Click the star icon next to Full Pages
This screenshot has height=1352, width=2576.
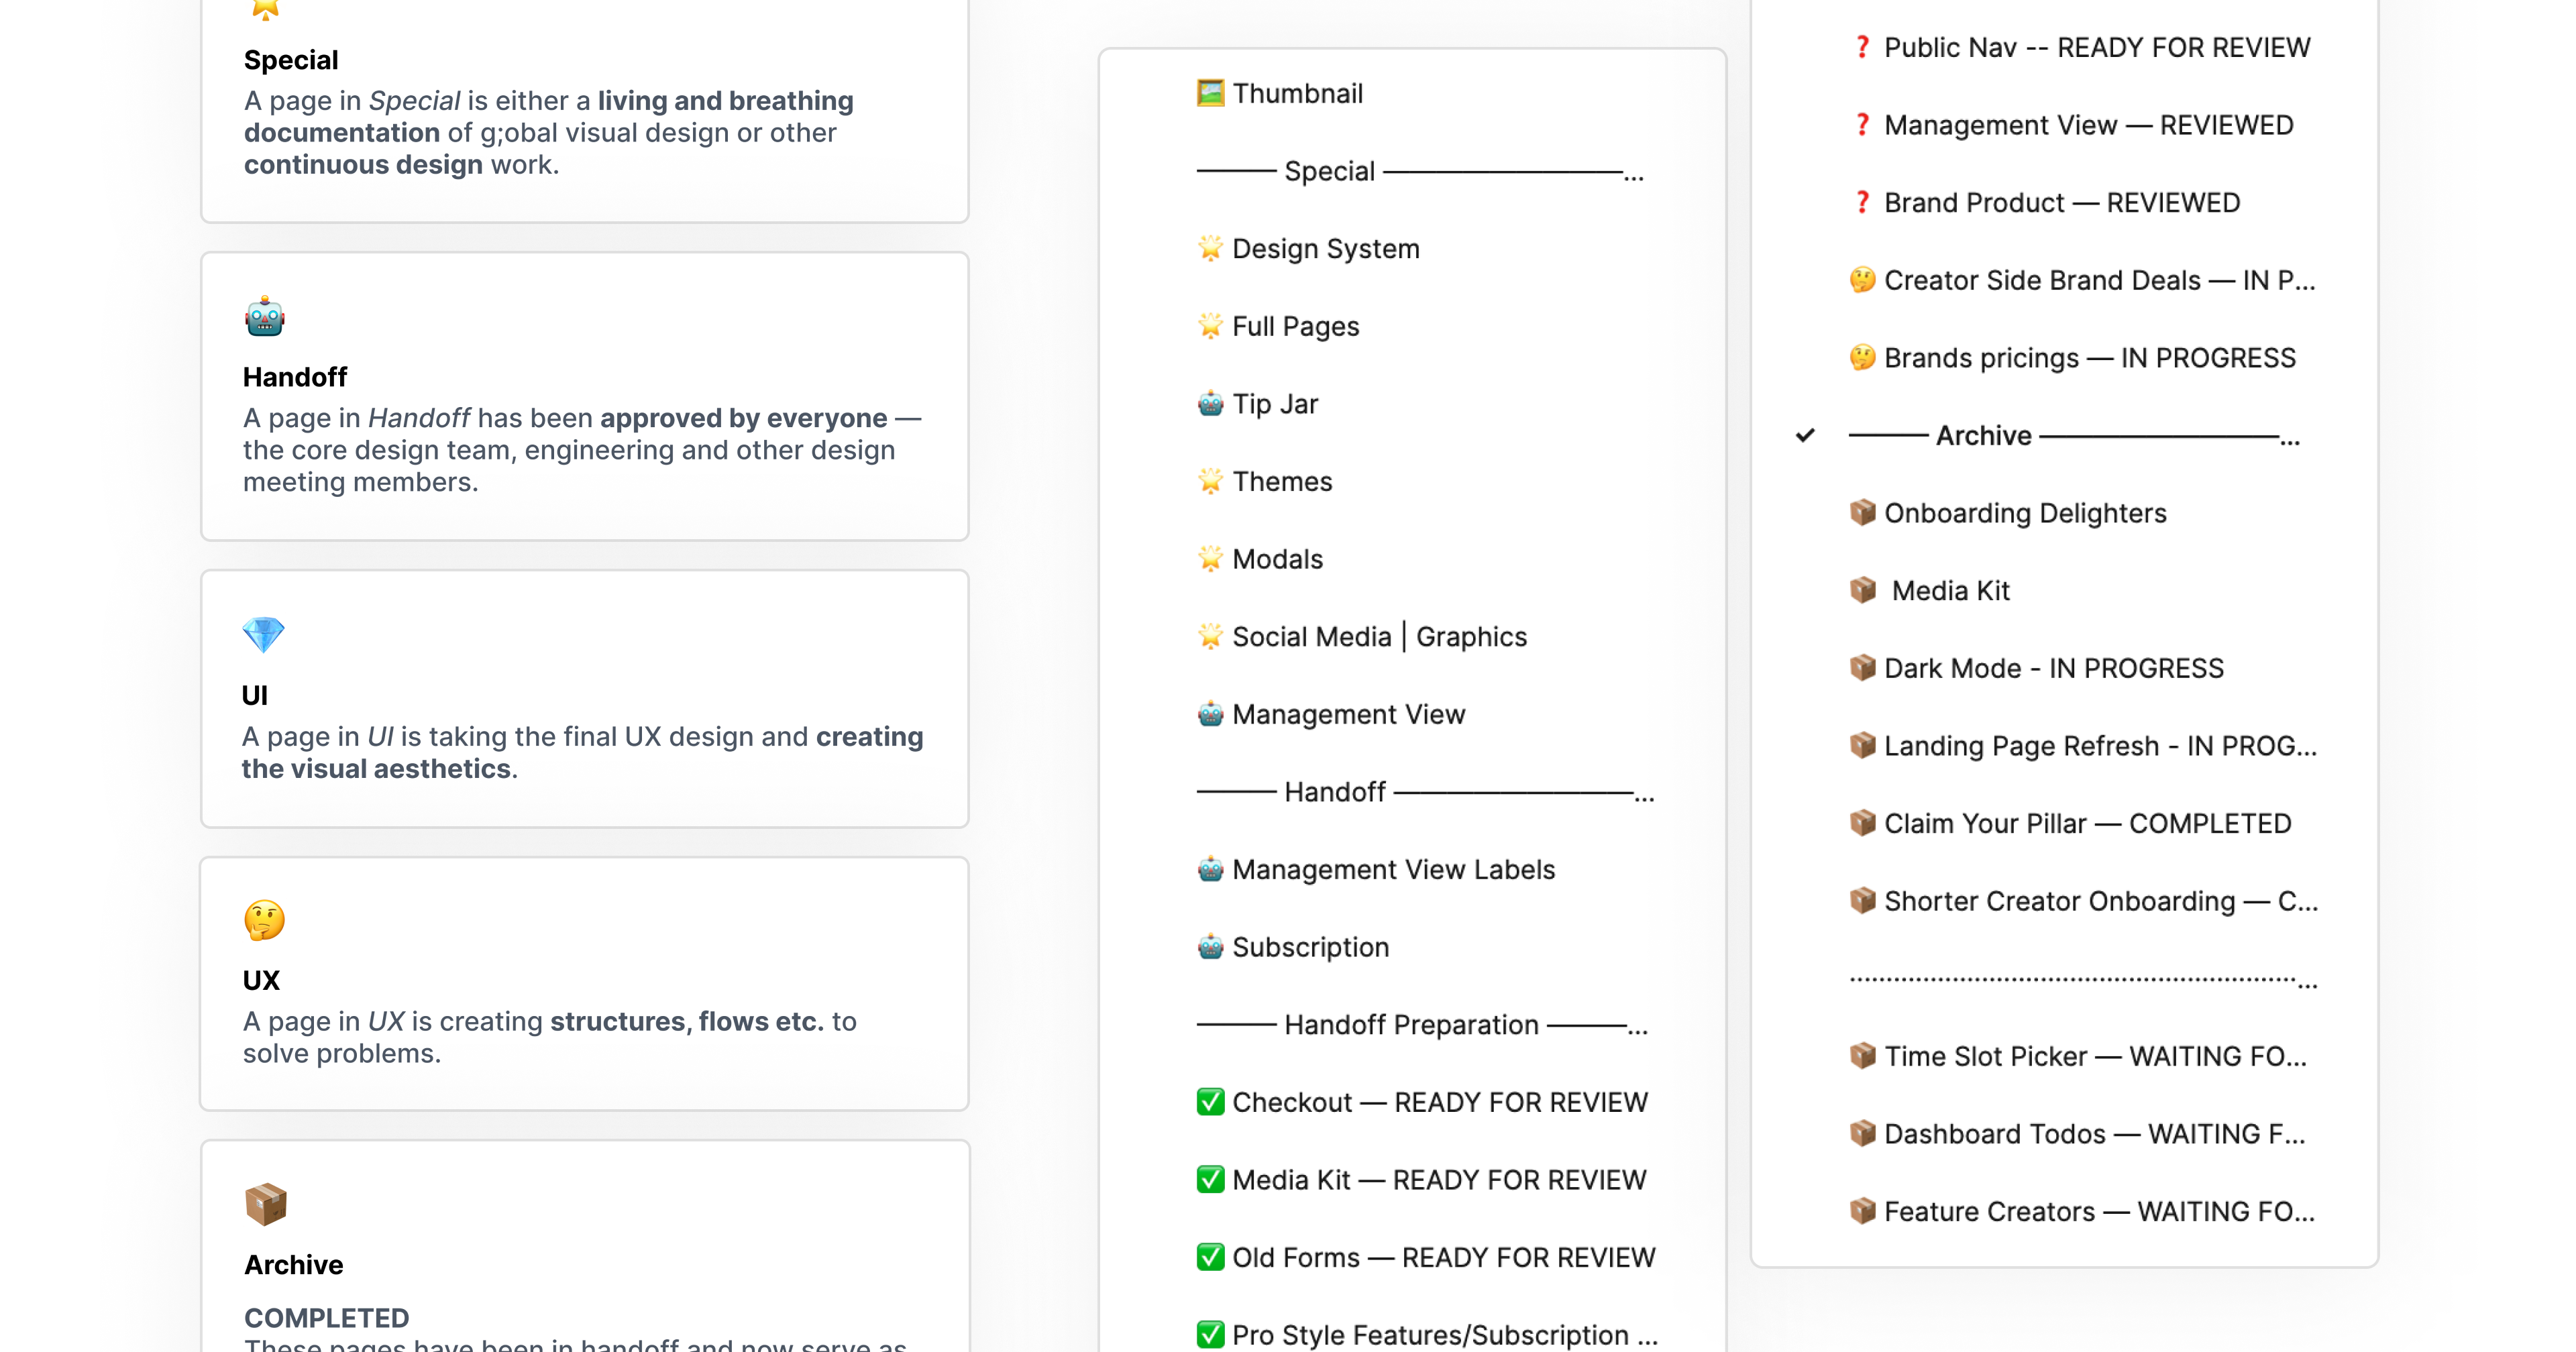tap(1210, 326)
